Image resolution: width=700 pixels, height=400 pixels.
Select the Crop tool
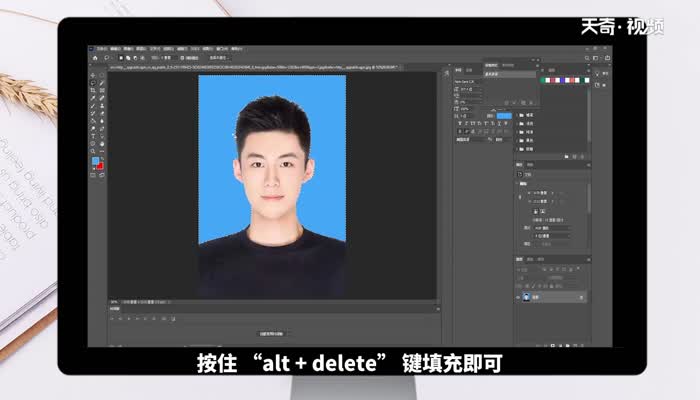coord(93,90)
